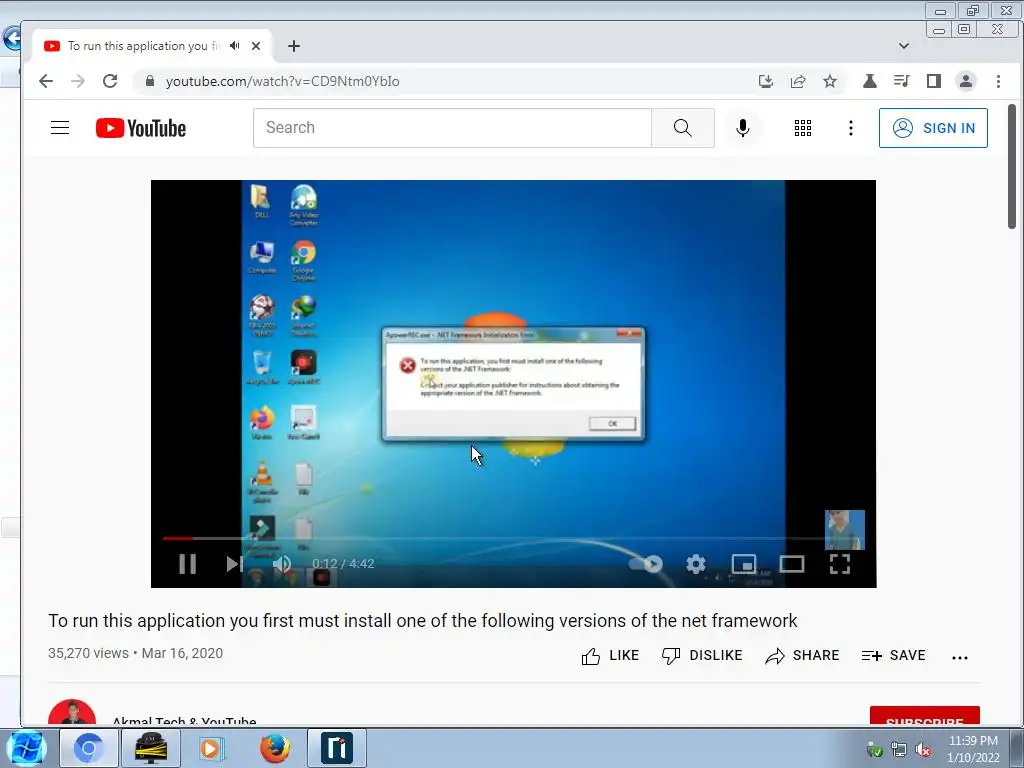Open Chrome Labs flask icon
This screenshot has width=1024, height=768.
coord(869,81)
